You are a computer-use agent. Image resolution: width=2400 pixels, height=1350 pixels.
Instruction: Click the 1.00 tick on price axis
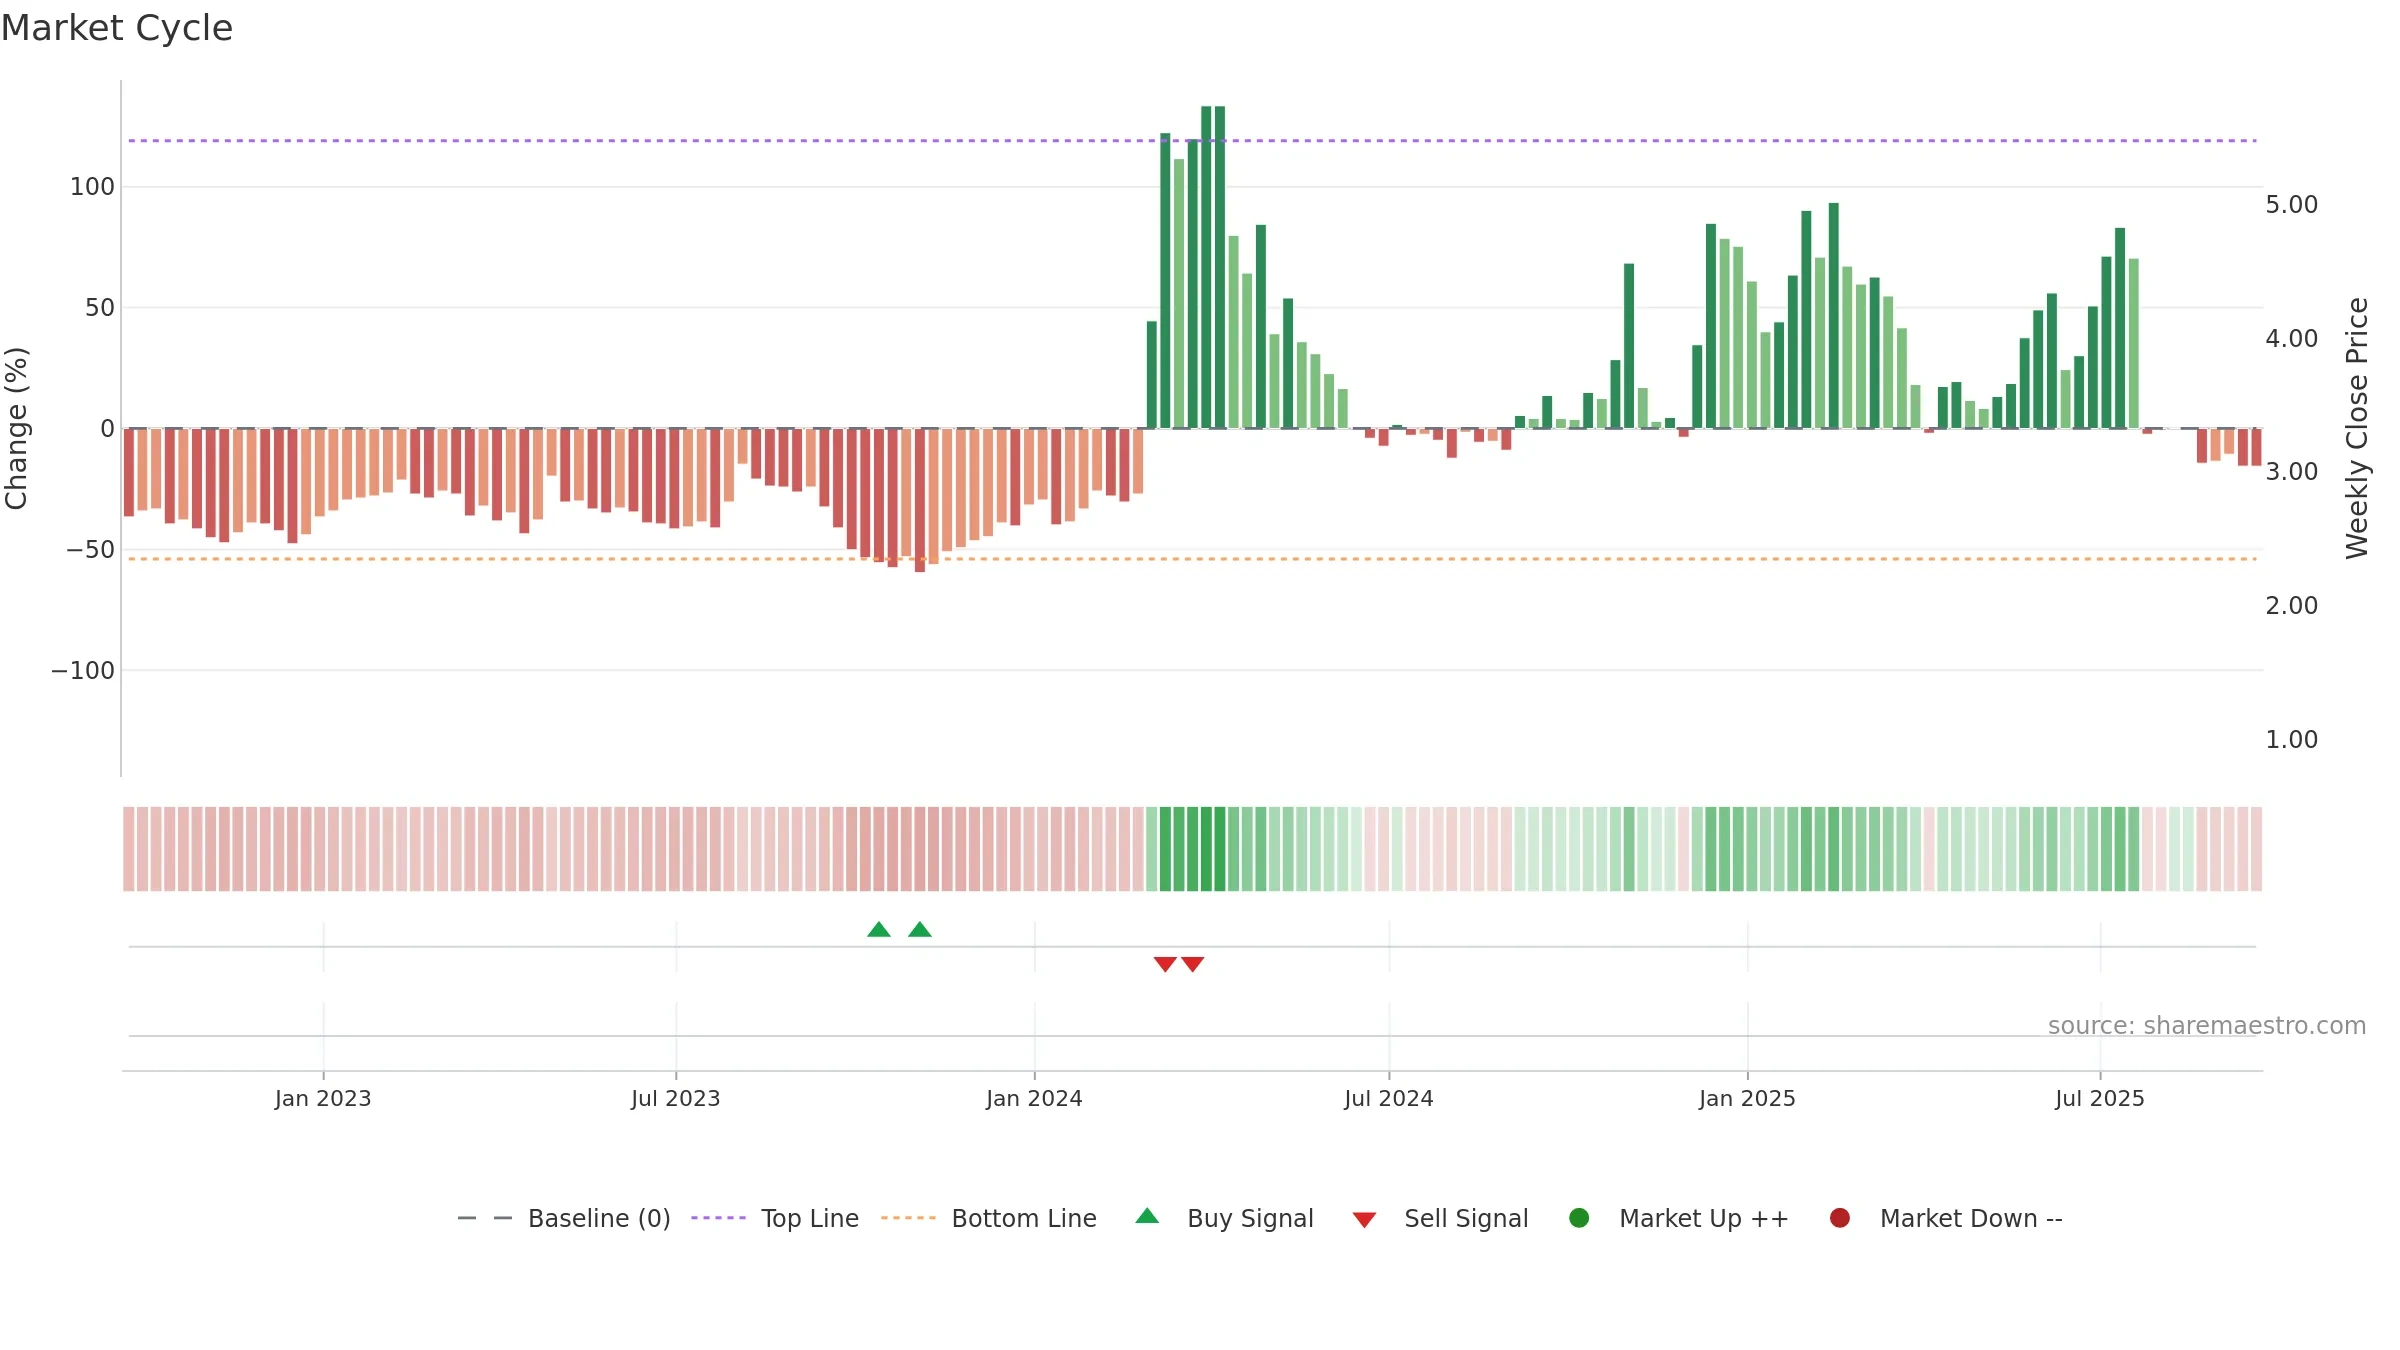point(2291,740)
